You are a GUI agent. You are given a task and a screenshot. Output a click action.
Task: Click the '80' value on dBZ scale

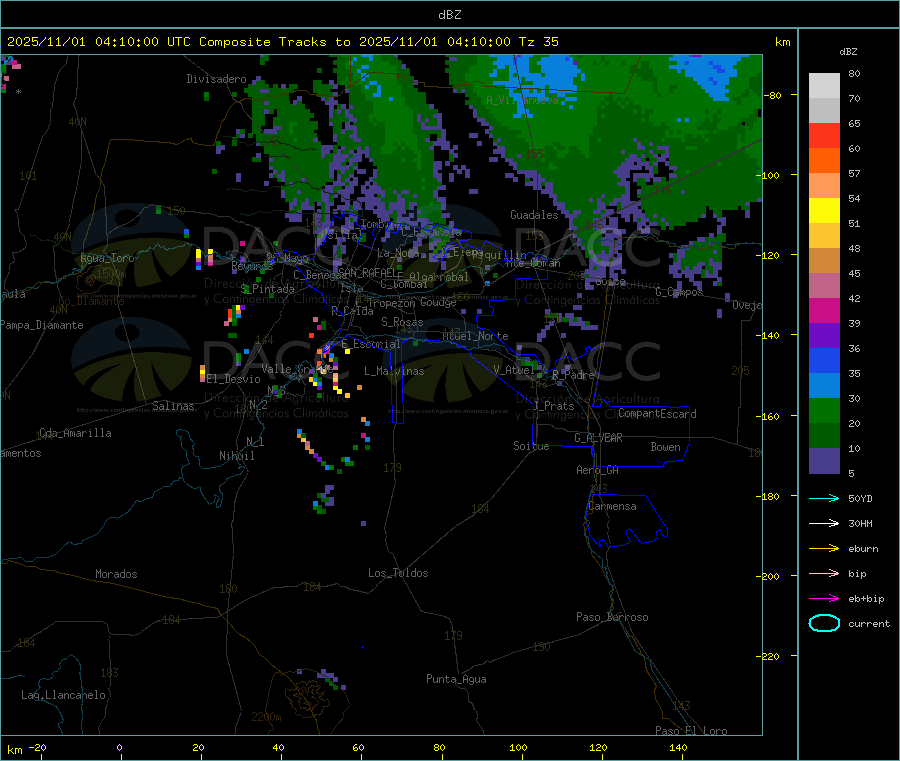(854, 73)
